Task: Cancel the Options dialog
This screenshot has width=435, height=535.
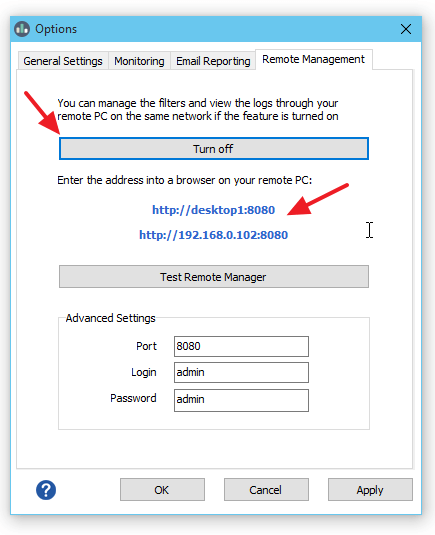Action: 266,490
